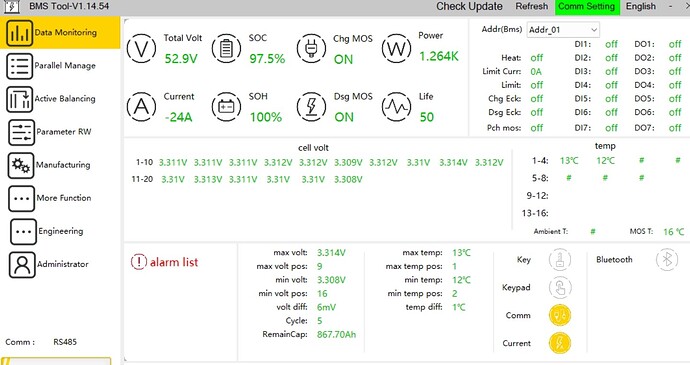Click the More Function dots icon

21,199
